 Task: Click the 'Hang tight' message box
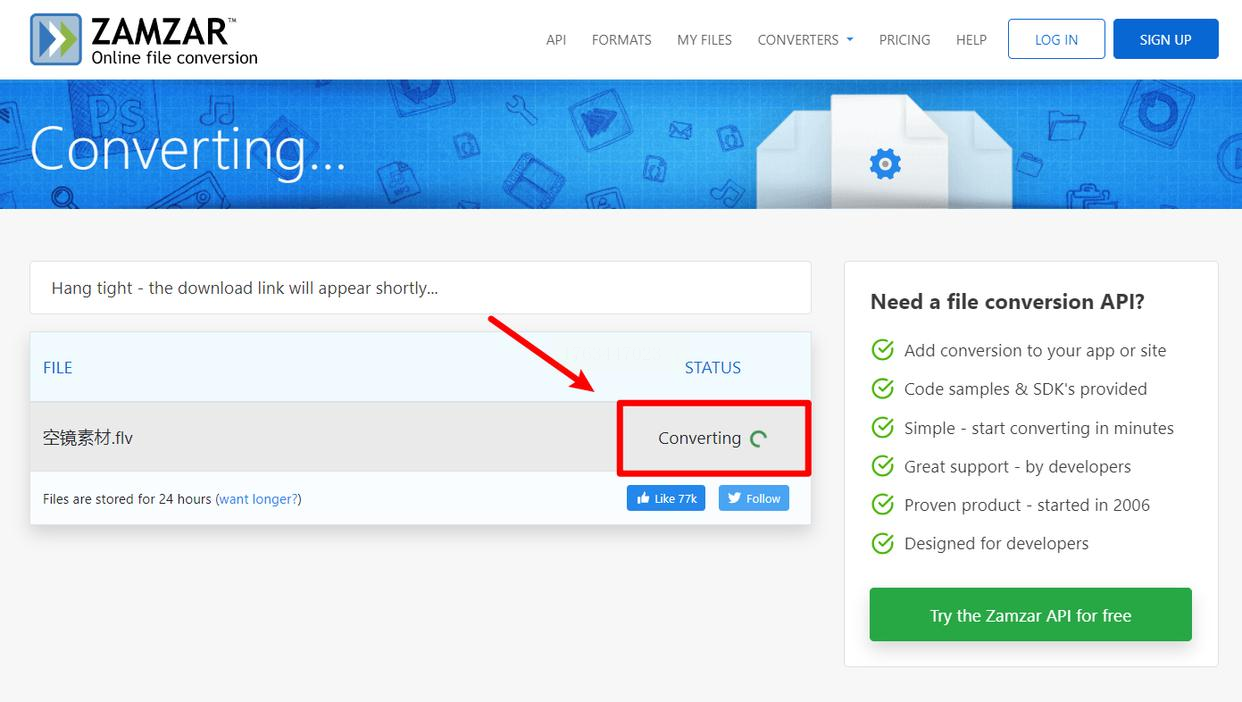tap(420, 288)
